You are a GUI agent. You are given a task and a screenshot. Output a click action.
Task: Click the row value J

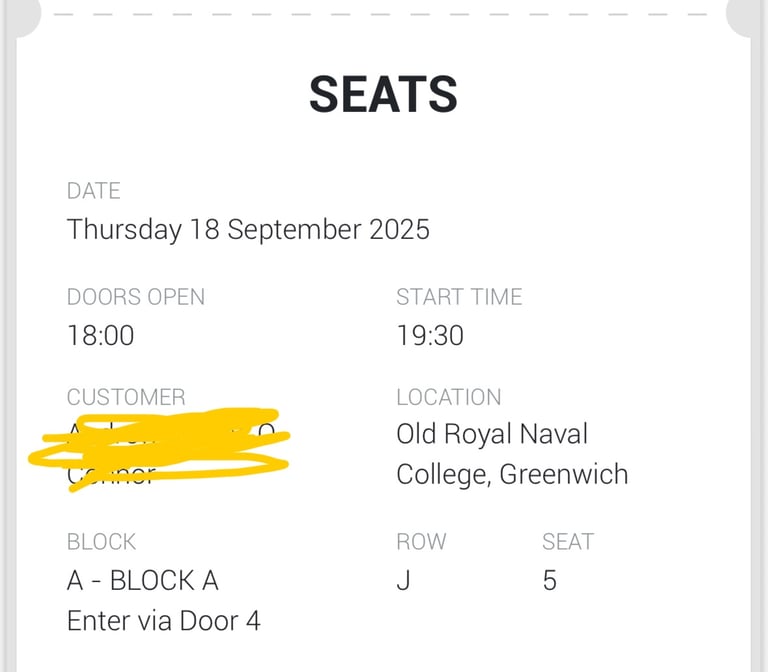(x=403, y=581)
